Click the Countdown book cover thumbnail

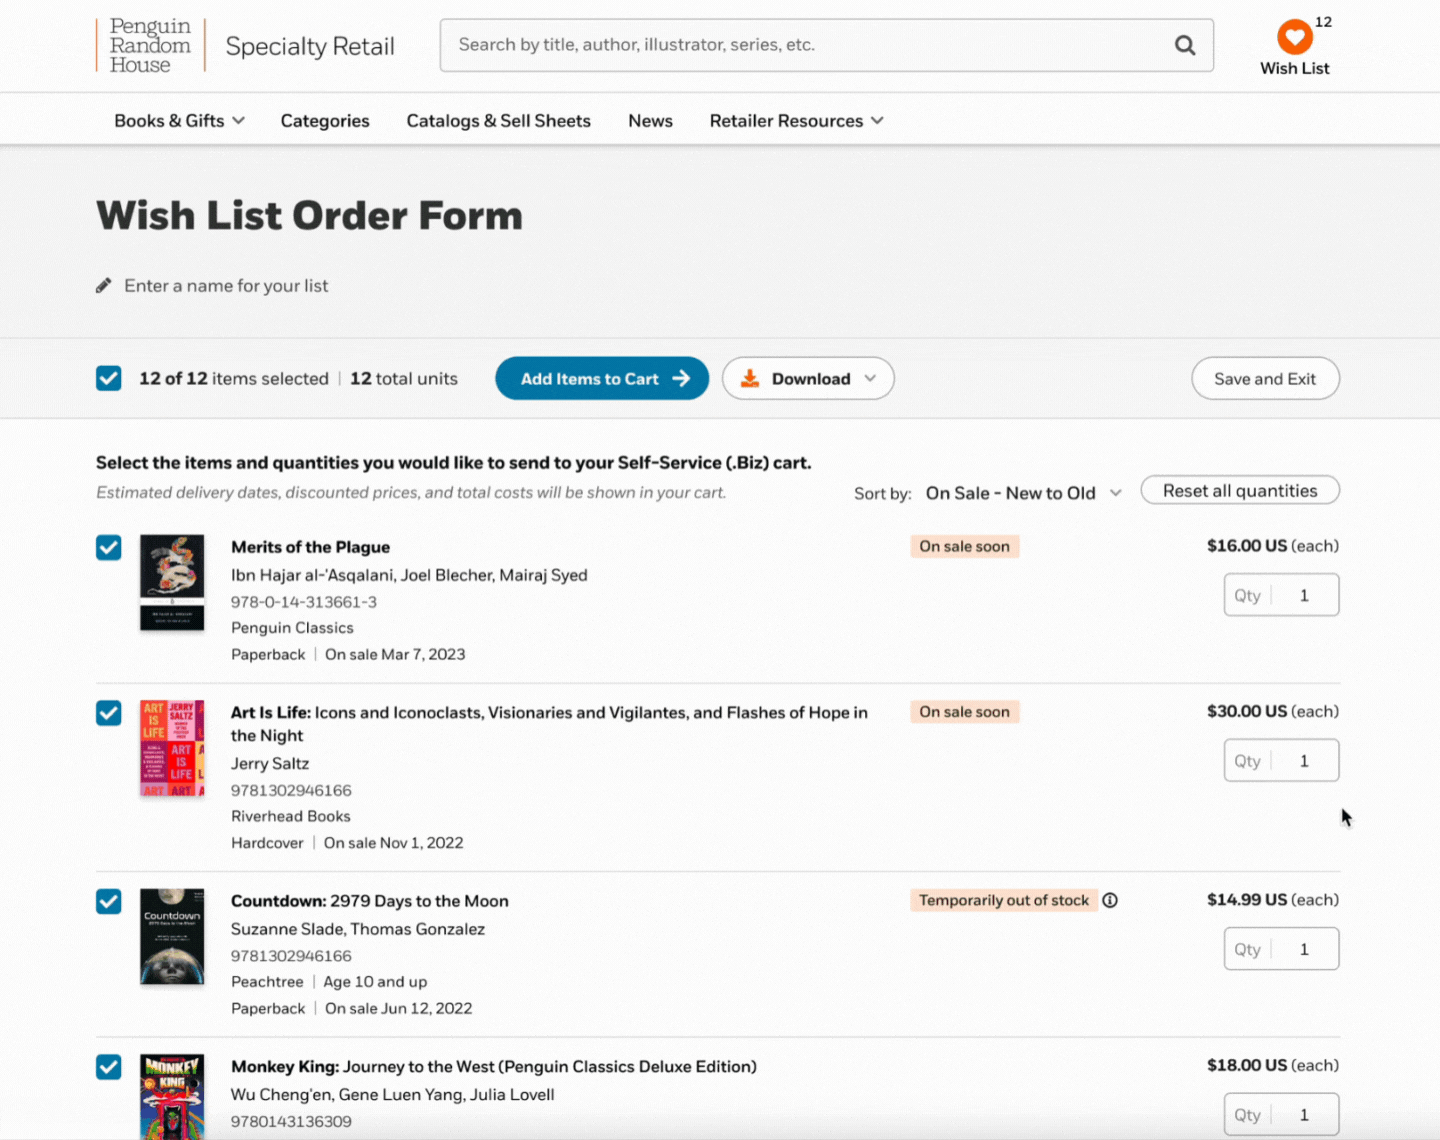click(172, 937)
